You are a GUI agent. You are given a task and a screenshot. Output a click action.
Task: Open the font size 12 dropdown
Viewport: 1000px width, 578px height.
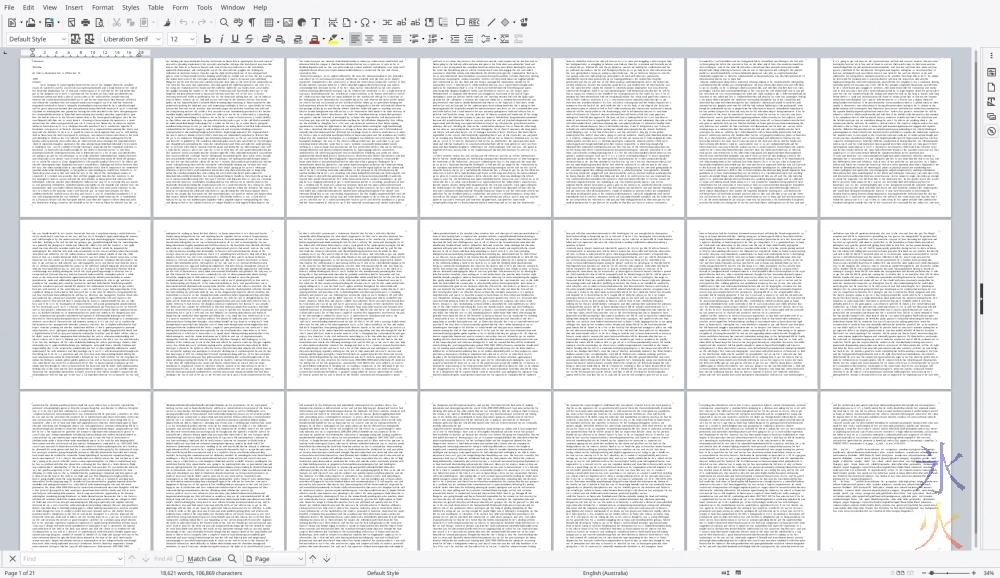[x=192, y=39]
